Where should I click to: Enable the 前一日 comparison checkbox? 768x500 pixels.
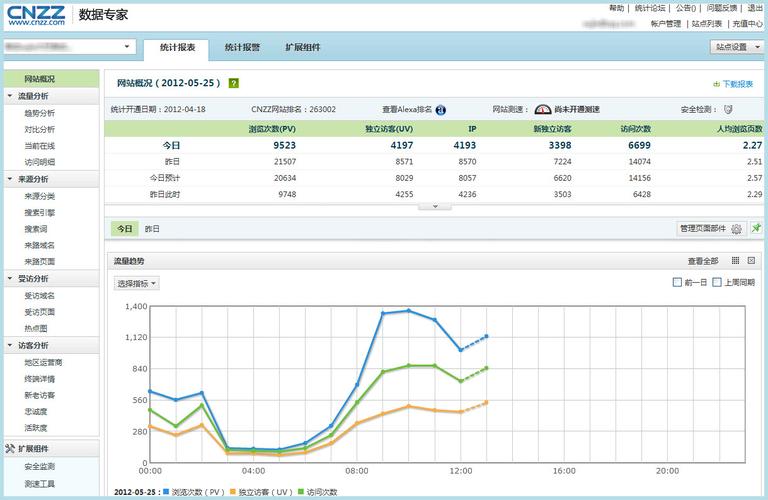pos(678,283)
